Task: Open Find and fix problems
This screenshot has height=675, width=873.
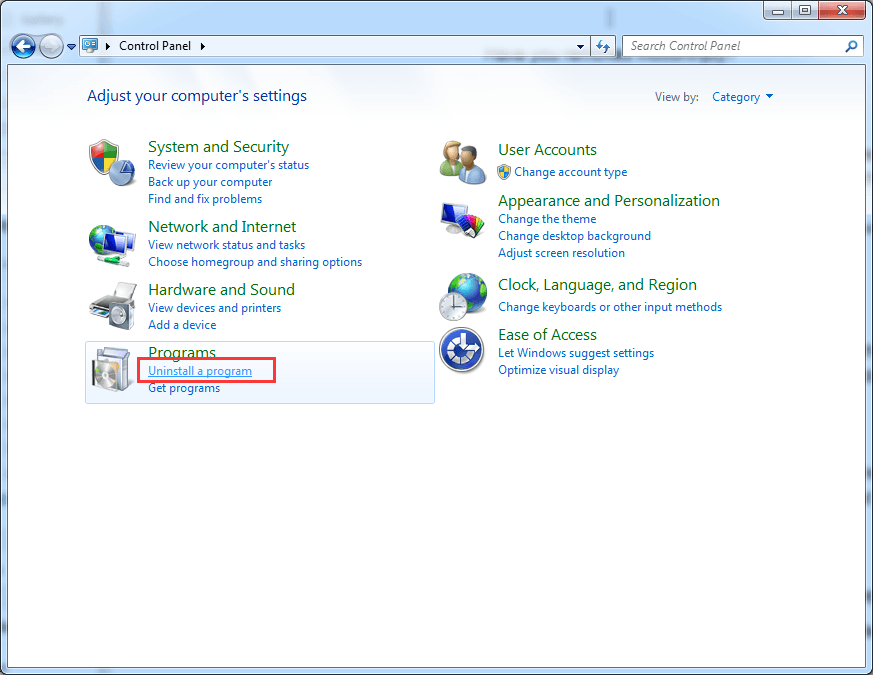Action: [205, 199]
